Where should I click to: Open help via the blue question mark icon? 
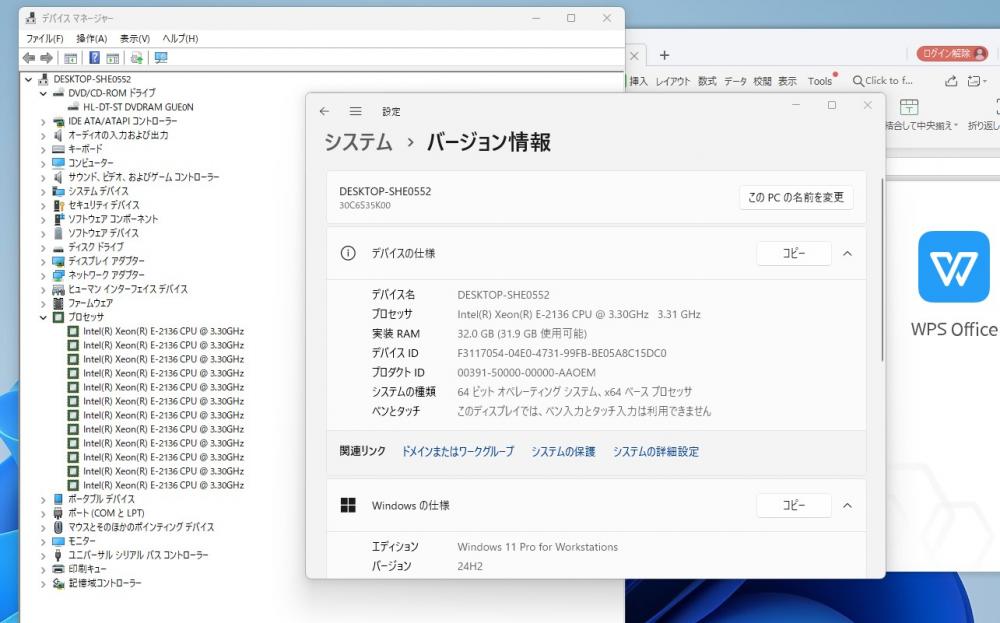tap(94, 58)
